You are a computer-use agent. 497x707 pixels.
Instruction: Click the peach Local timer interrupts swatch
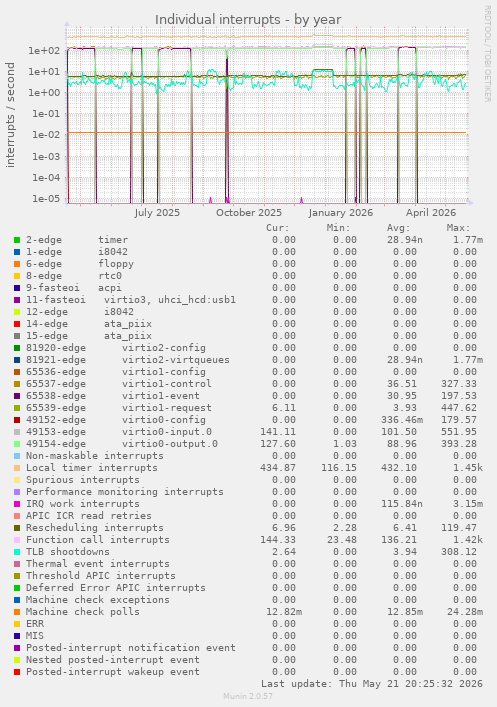pyautogui.click(x=17, y=468)
